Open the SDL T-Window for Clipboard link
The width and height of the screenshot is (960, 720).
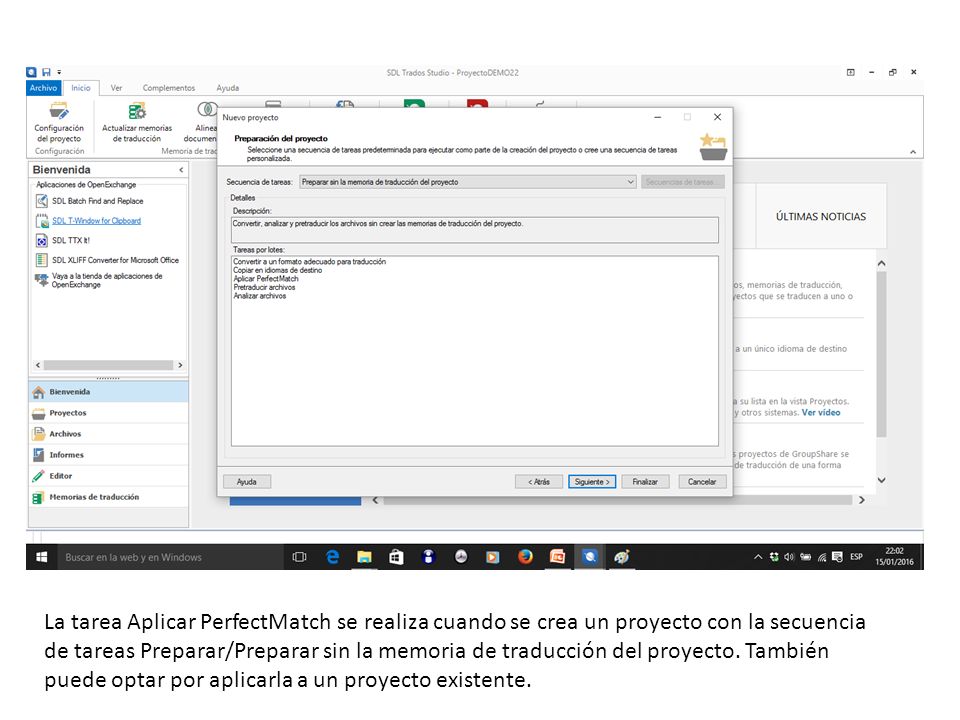(97, 221)
